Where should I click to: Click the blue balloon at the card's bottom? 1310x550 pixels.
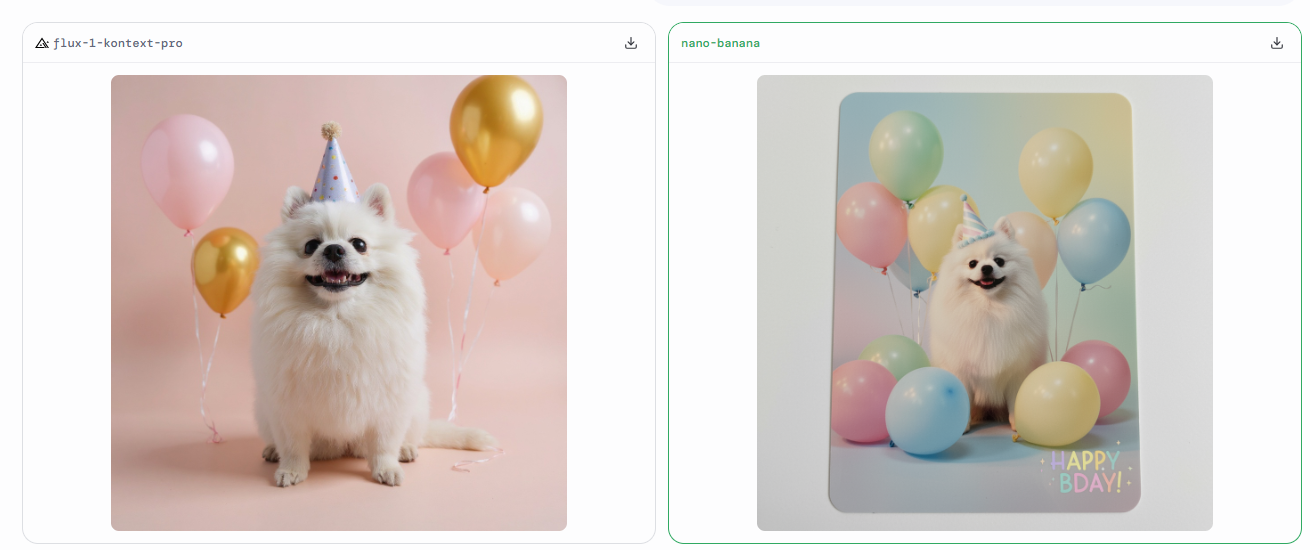[x=927, y=409]
